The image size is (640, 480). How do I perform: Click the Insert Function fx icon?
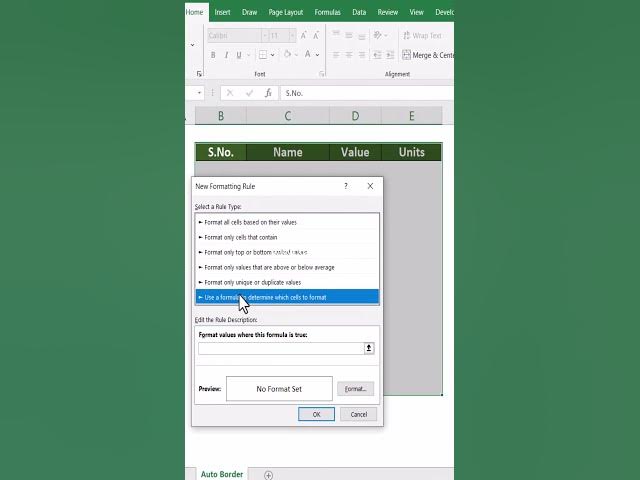click(268, 93)
